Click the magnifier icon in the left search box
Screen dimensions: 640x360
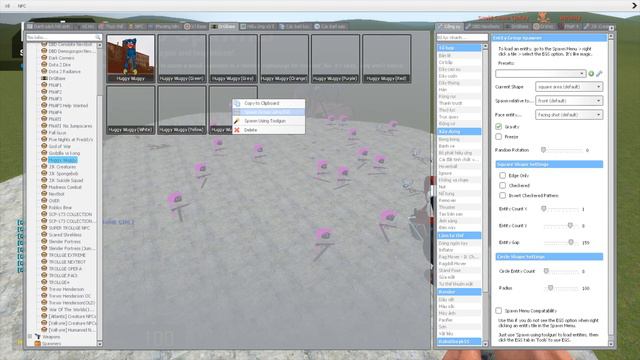tap(98, 37)
